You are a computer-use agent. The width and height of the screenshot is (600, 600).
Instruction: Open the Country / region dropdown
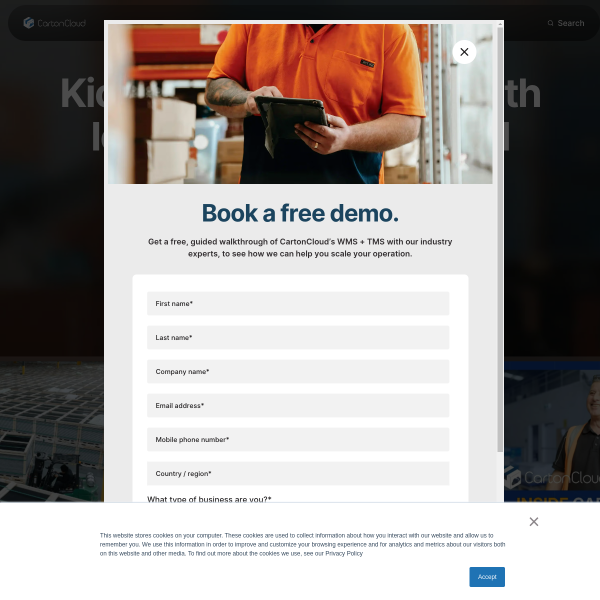[298, 474]
